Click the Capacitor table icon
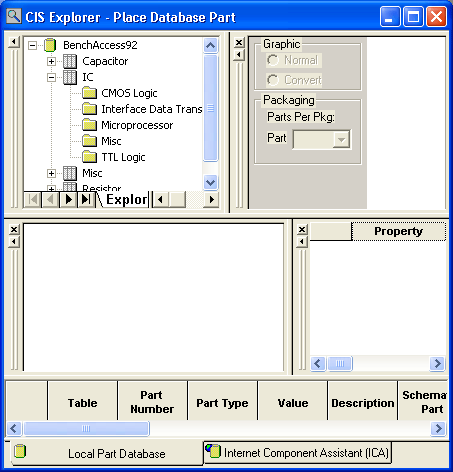This screenshot has width=453, height=472. (70, 61)
